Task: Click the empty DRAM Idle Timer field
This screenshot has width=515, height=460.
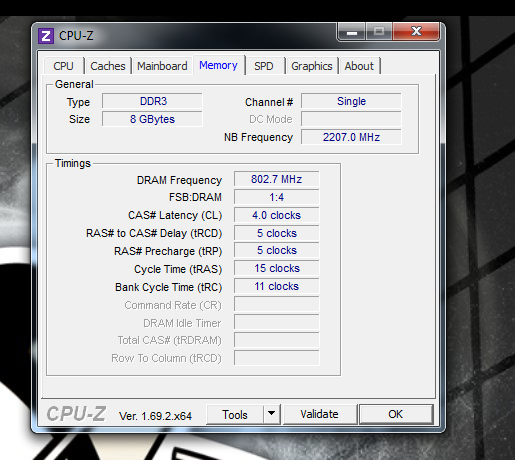Action: click(x=276, y=323)
